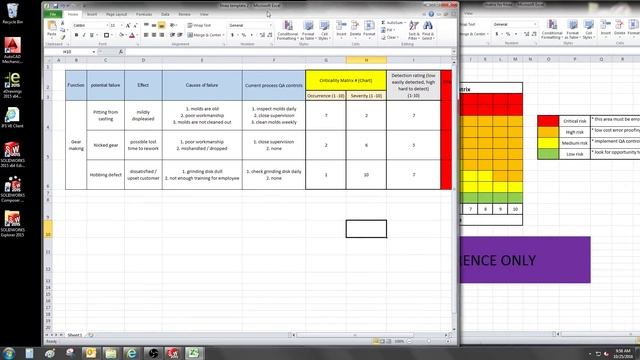The image size is (640, 360).
Task: Switch to the Review ribbon tab
Action: [184, 14]
